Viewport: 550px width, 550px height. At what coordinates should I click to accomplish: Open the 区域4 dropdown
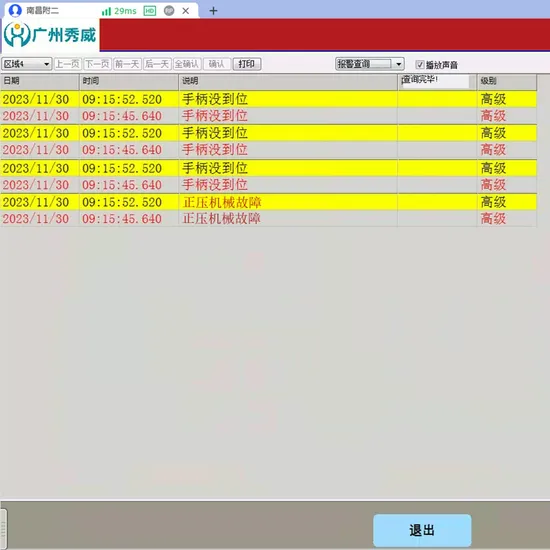pos(27,64)
